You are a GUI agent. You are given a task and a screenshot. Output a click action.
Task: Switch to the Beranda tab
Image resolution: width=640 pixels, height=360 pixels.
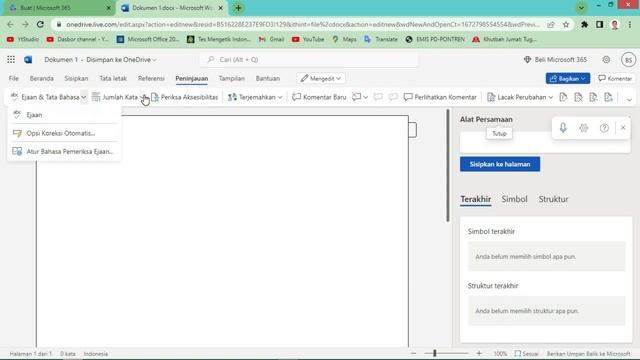click(42, 78)
